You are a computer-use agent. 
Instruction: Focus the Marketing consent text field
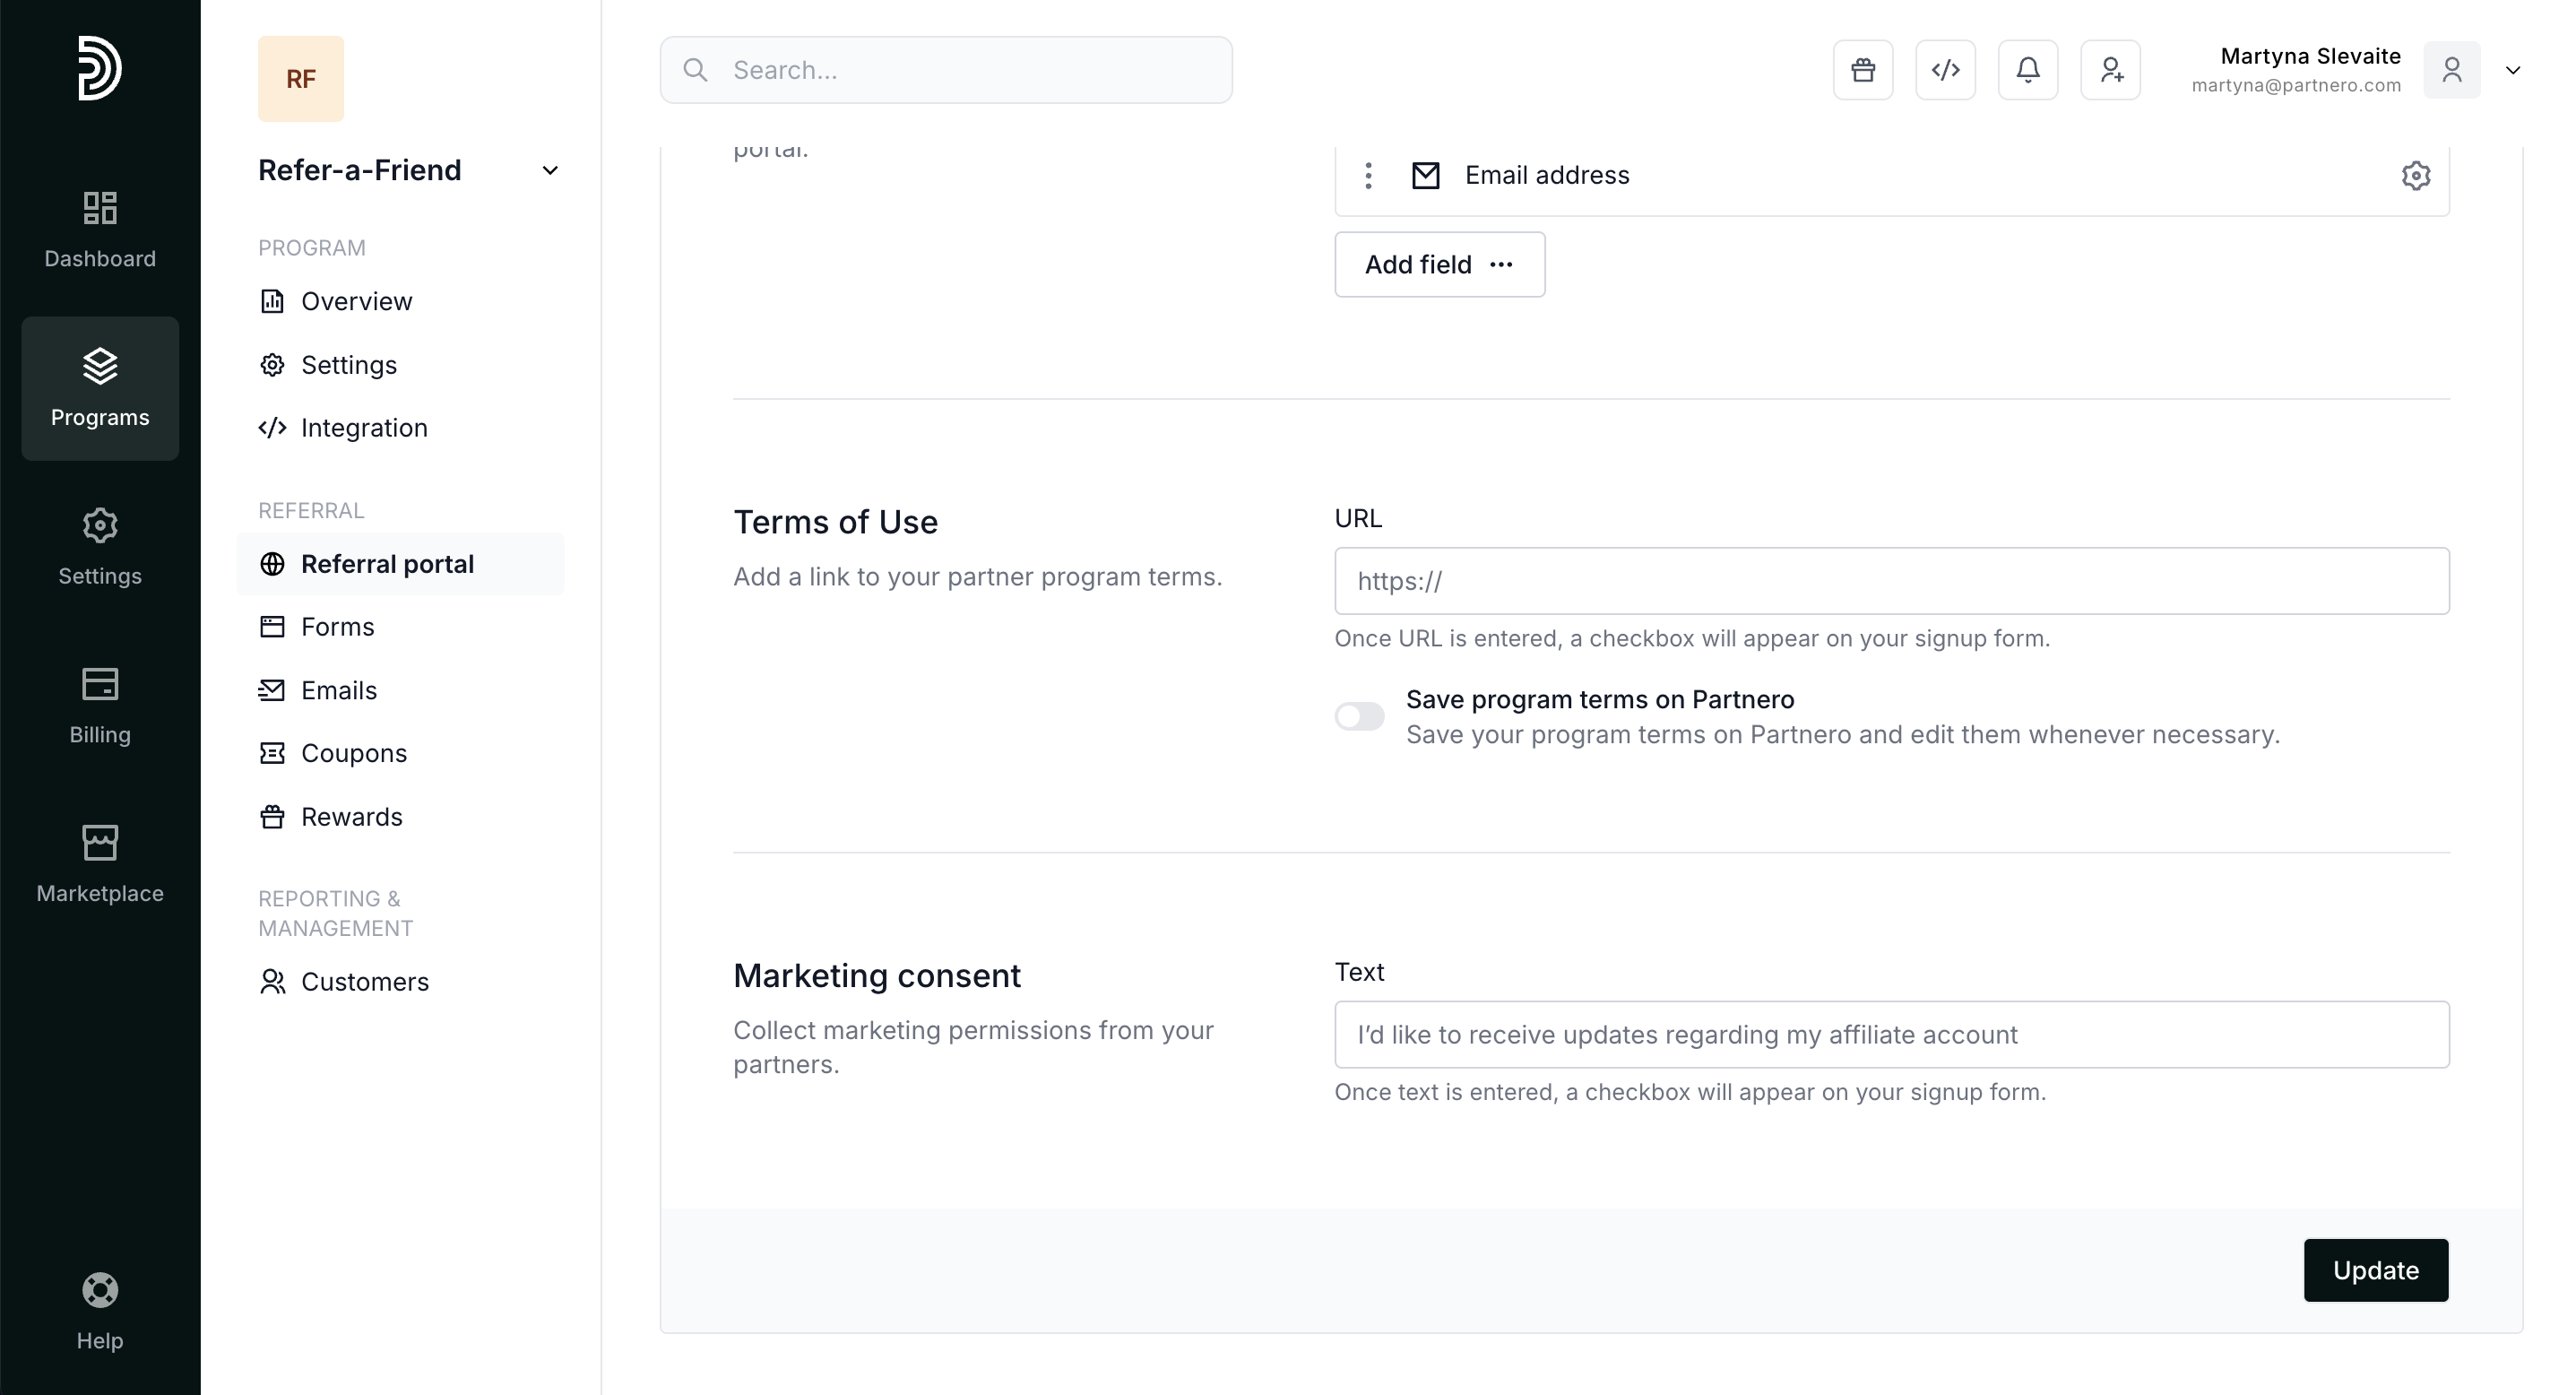coord(1890,1034)
